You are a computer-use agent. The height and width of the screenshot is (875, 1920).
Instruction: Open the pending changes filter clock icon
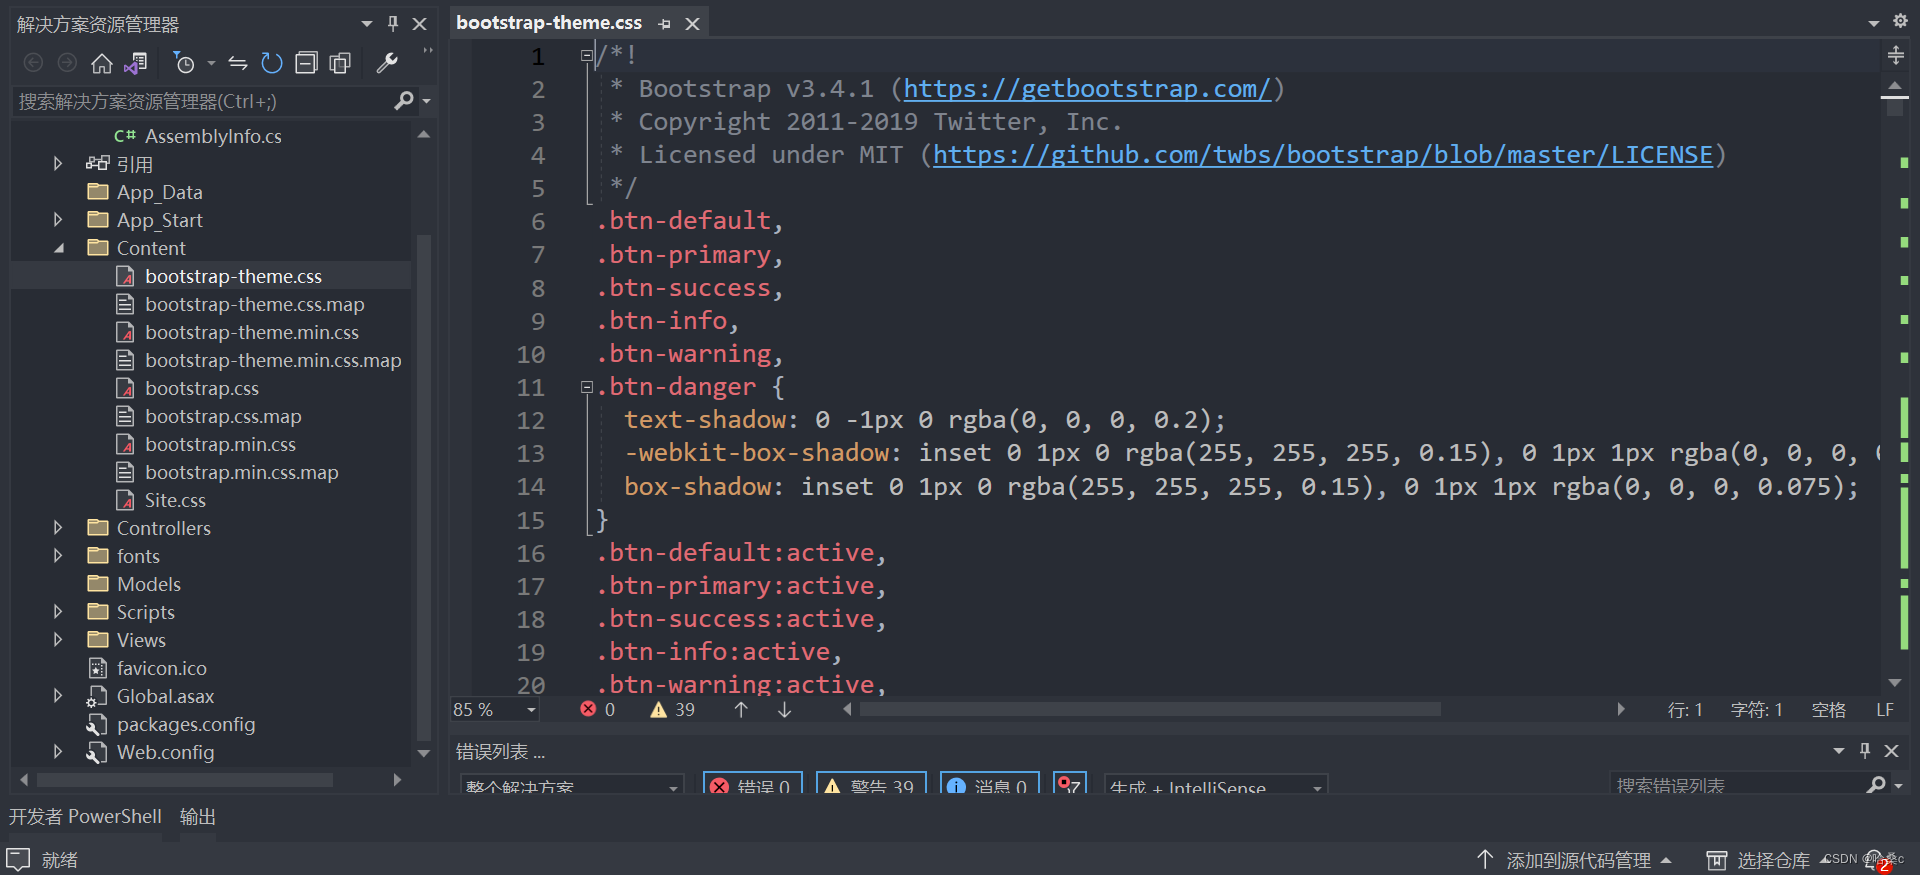click(x=184, y=64)
